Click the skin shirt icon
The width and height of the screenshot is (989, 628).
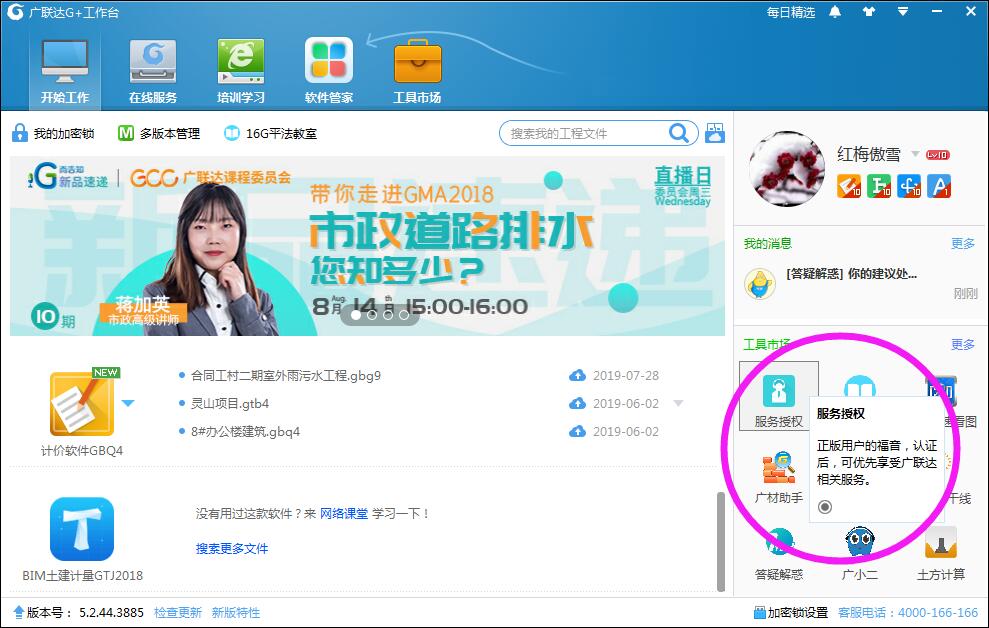click(x=869, y=11)
